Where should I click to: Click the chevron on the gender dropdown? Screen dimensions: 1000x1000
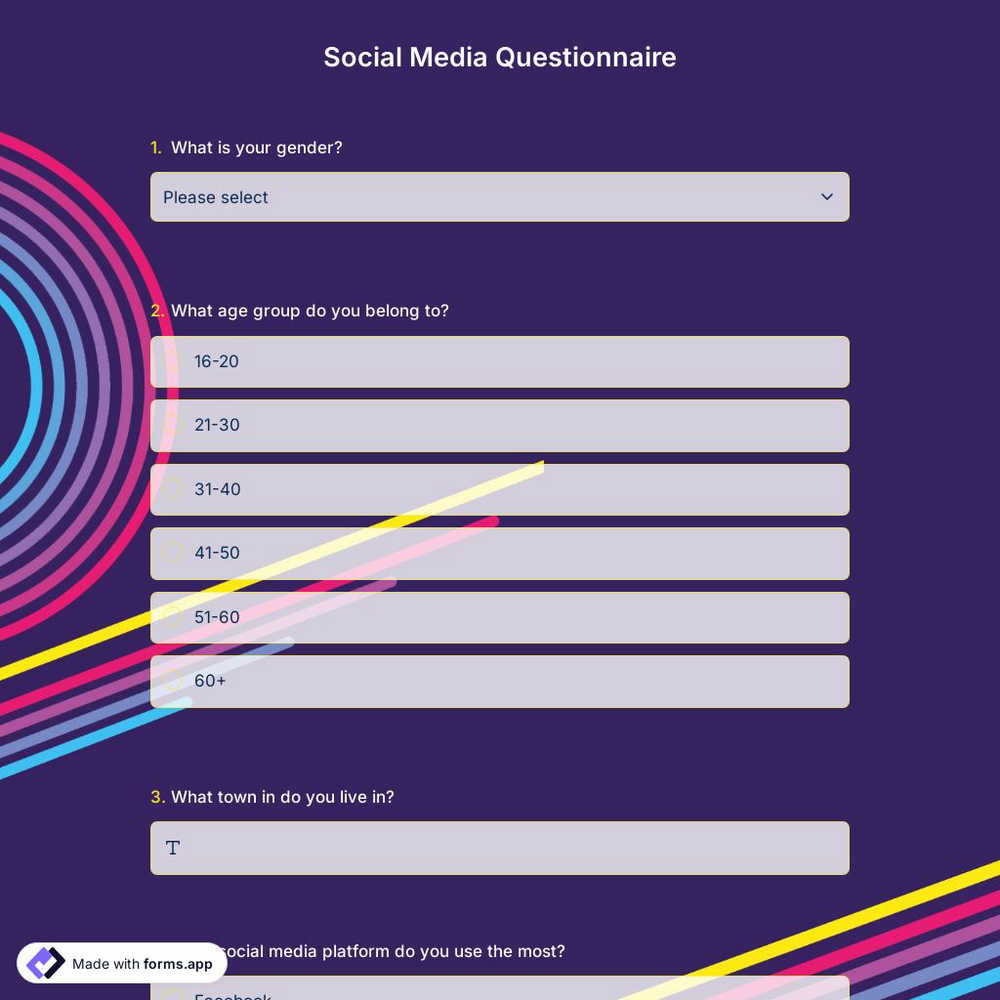point(827,197)
